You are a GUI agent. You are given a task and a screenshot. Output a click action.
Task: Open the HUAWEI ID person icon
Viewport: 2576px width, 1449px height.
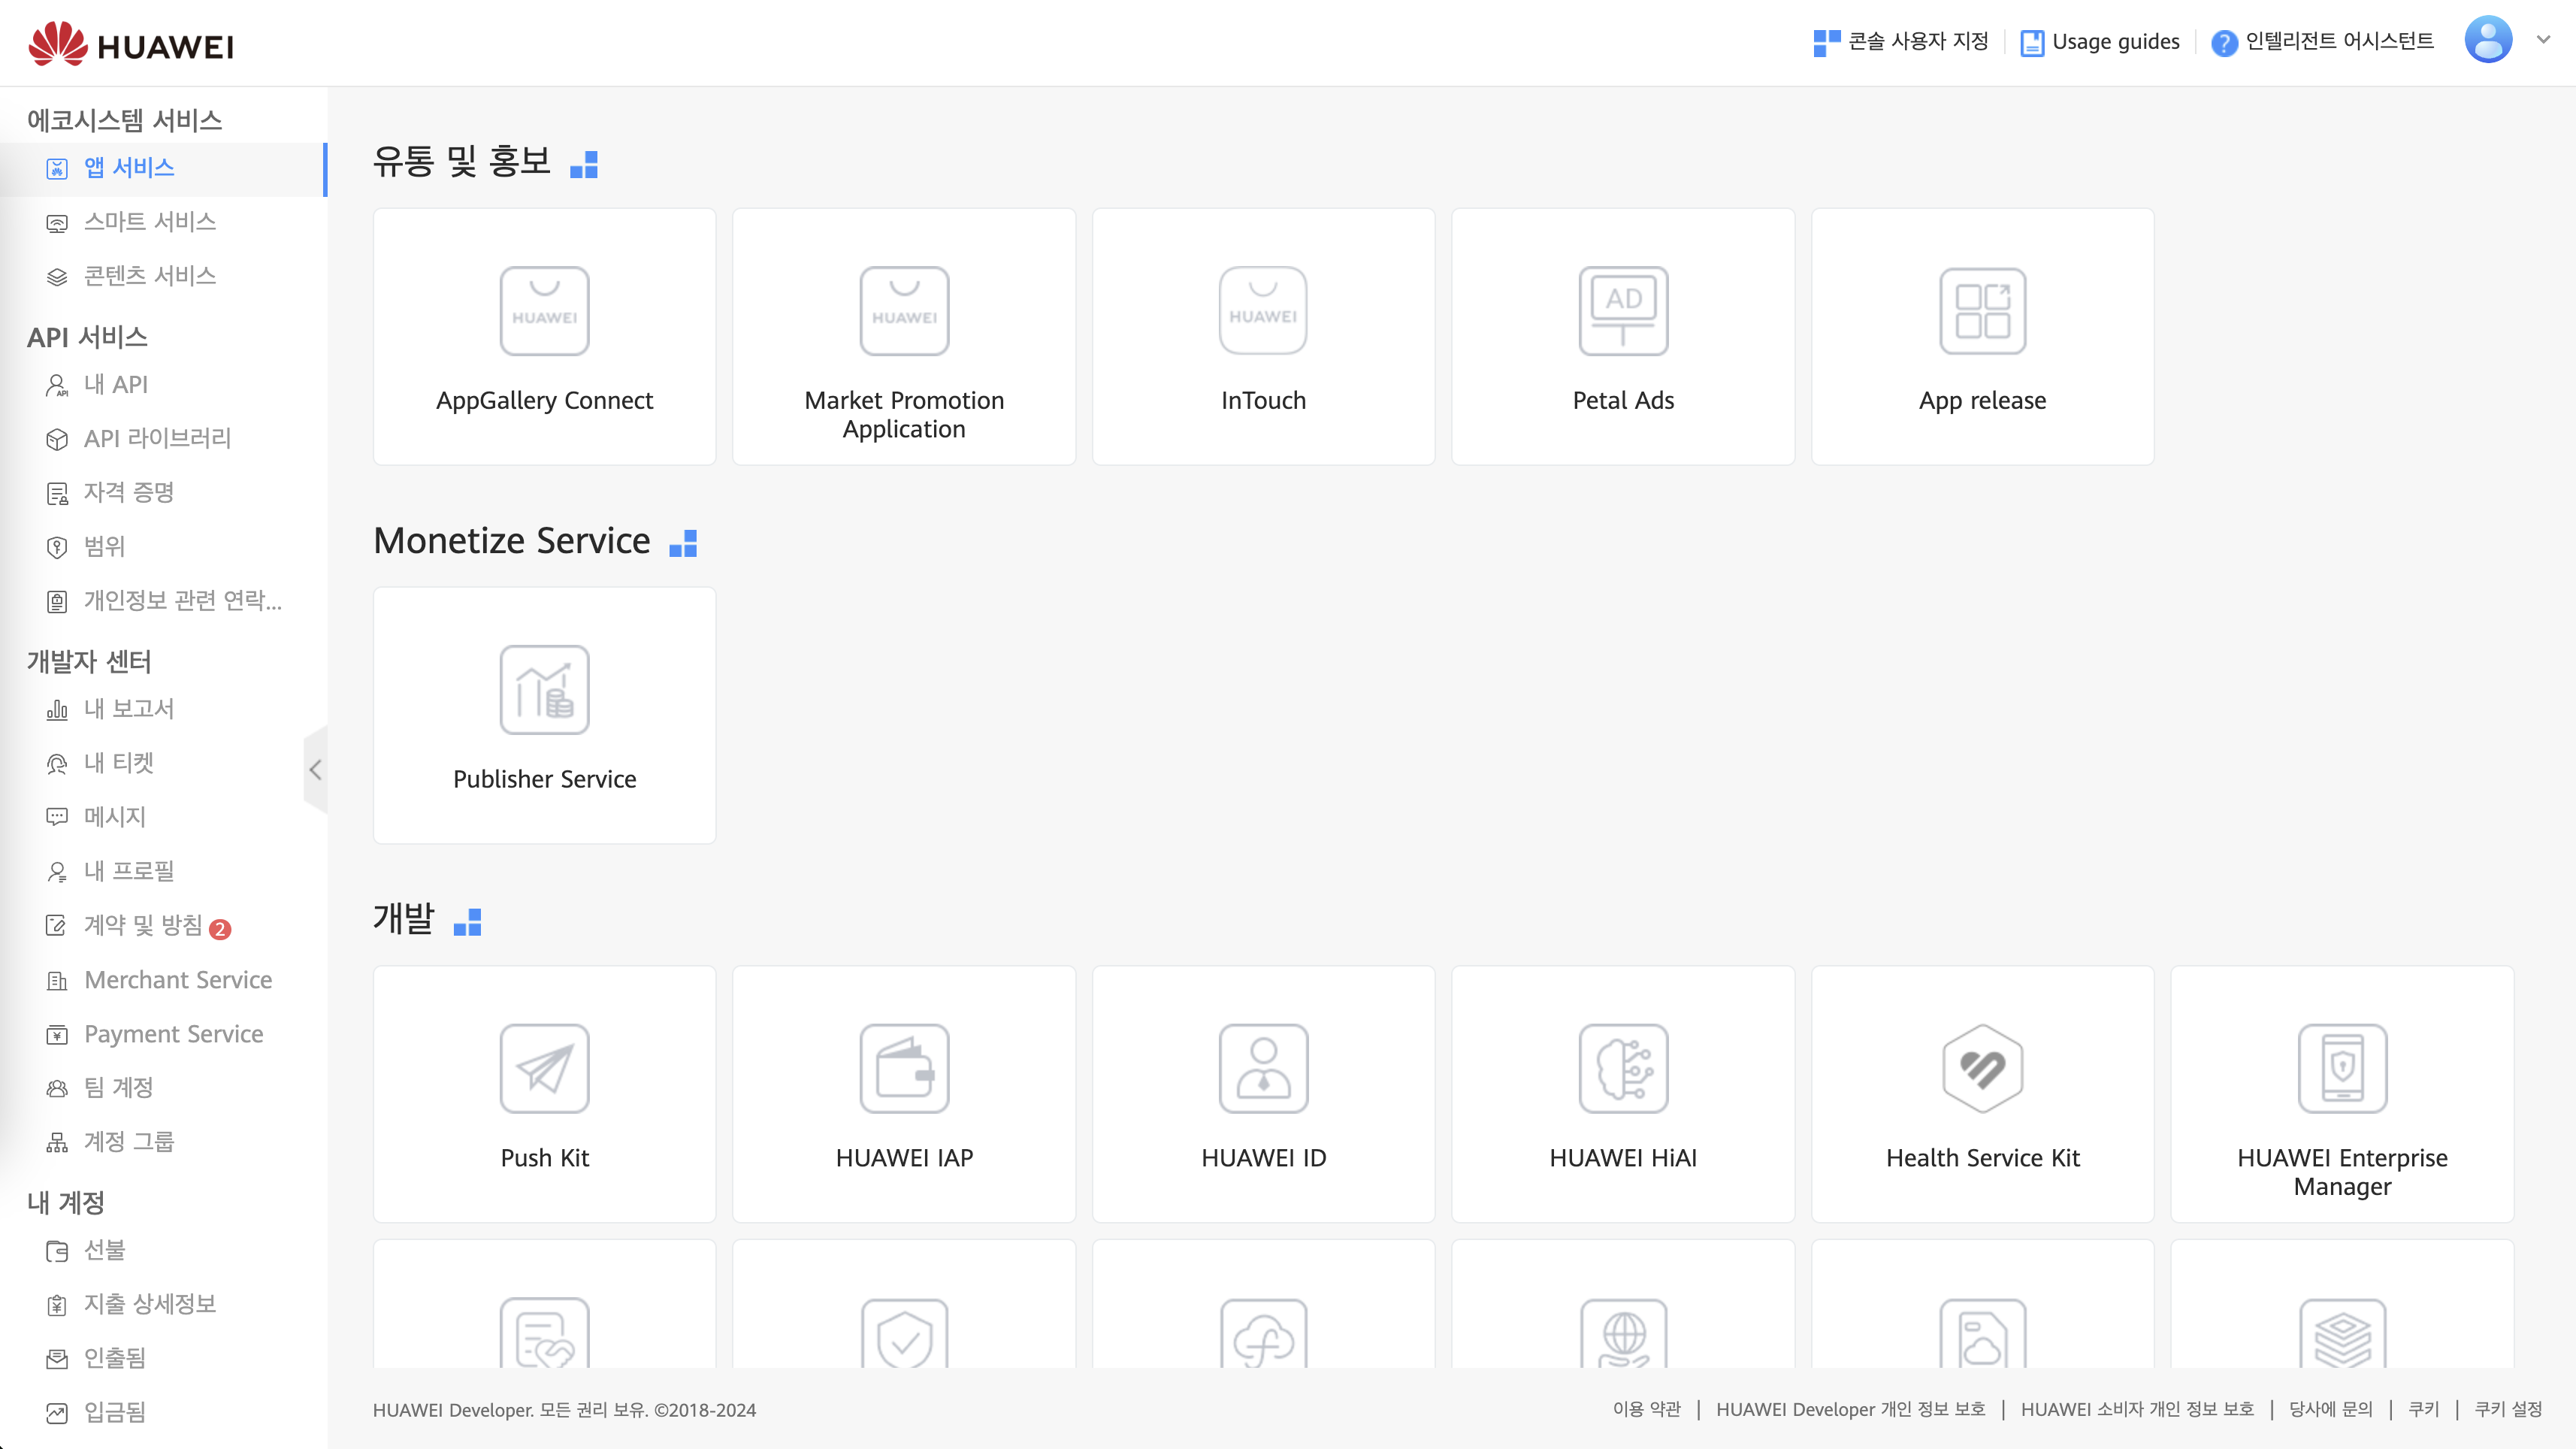pyautogui.click(x=1263, y=1068)
